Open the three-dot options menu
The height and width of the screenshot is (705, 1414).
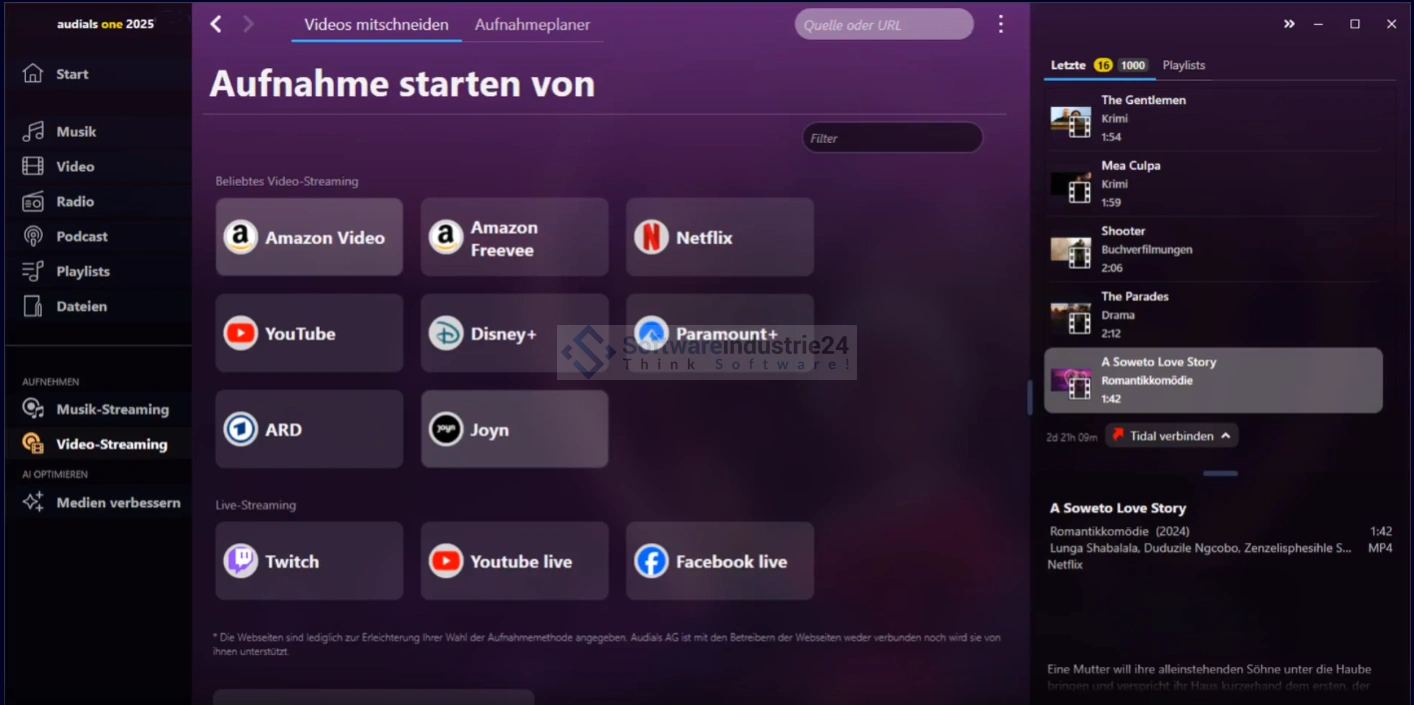1000,24
